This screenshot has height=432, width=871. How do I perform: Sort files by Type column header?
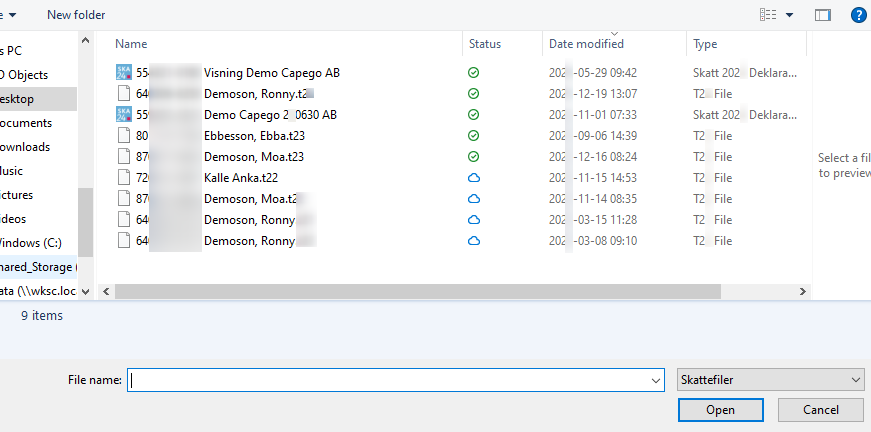705,44
